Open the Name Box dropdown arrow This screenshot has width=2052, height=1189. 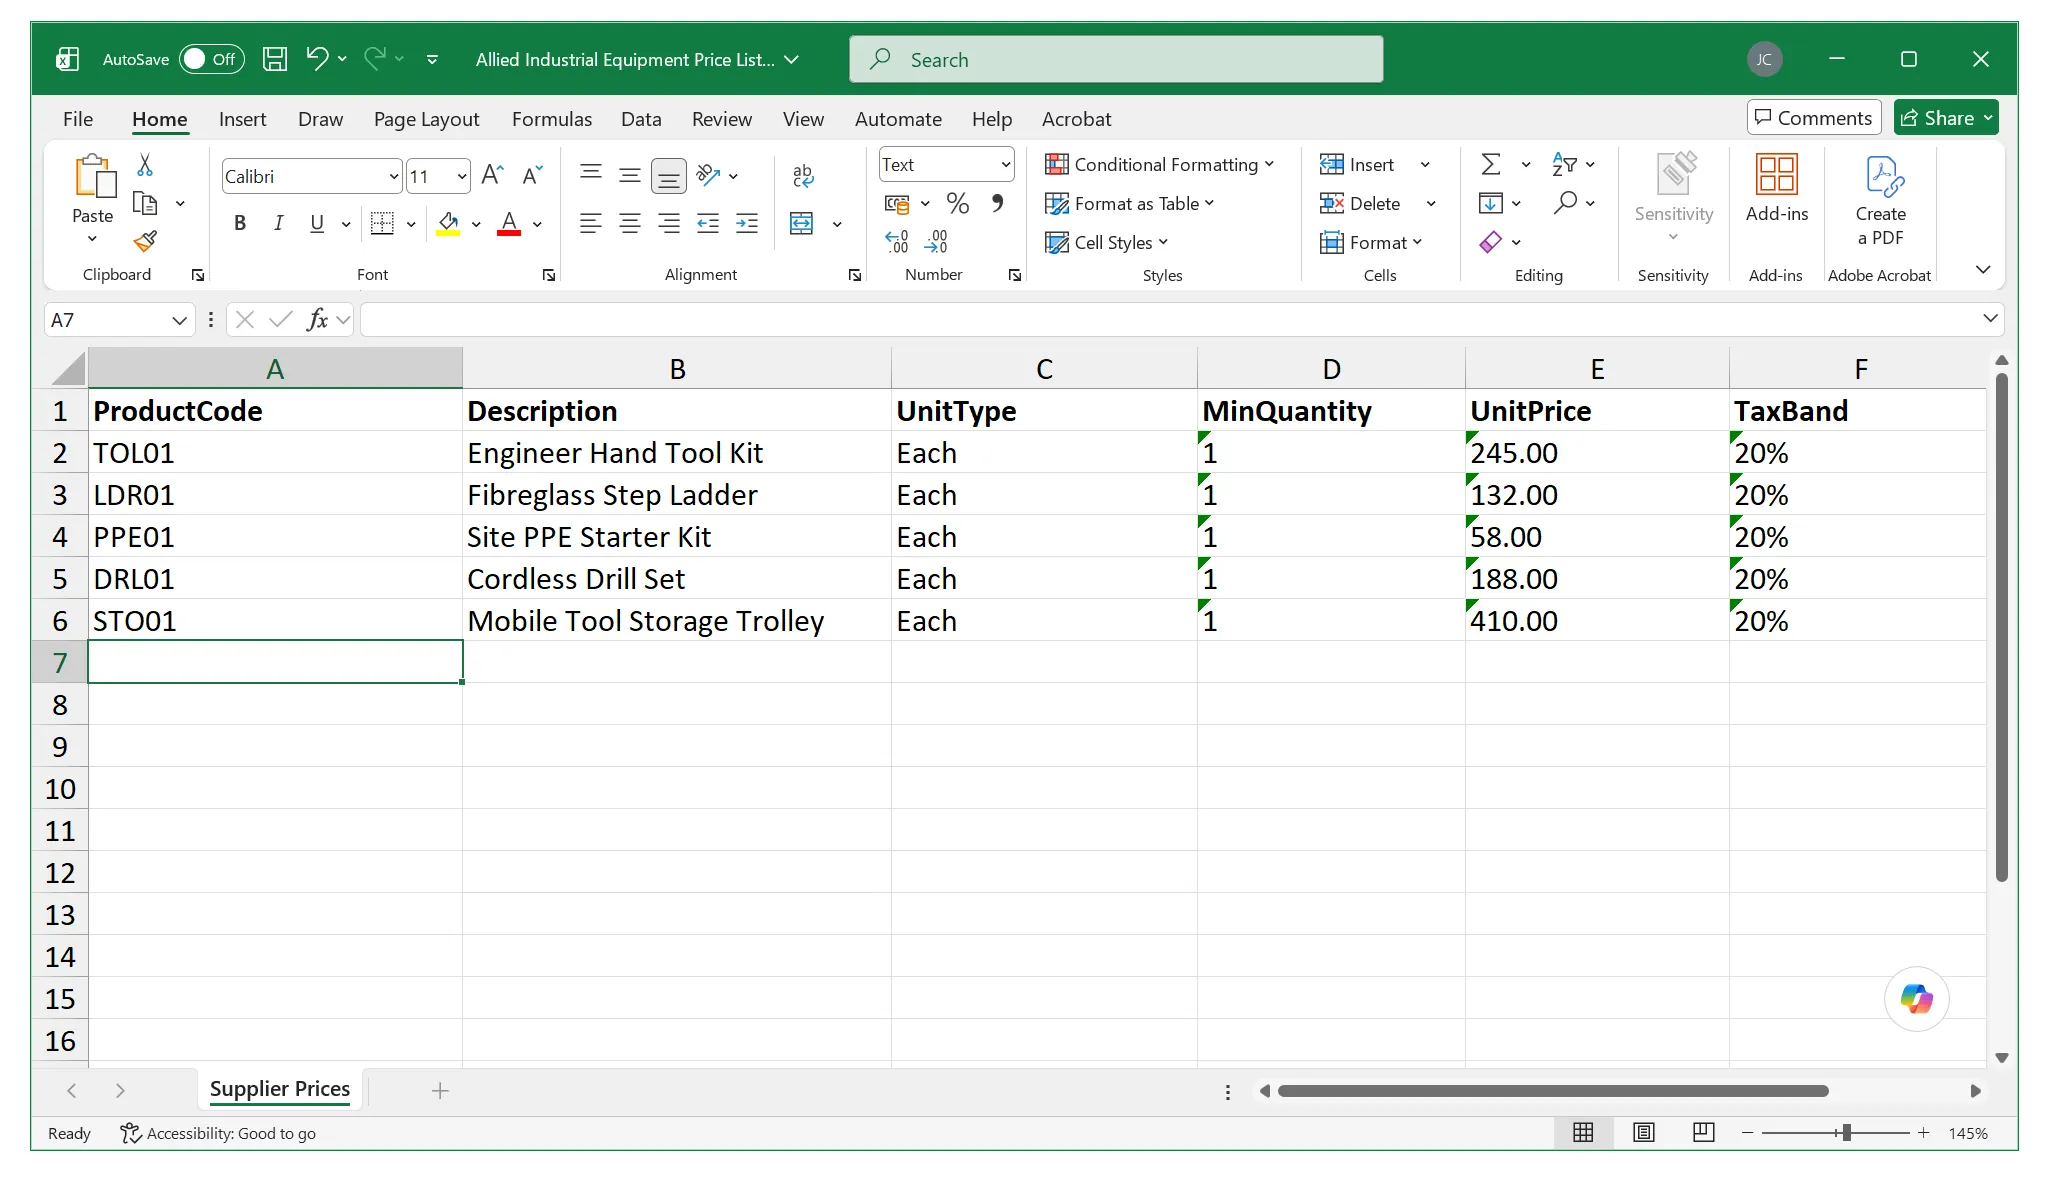click(x=180, y=320)
